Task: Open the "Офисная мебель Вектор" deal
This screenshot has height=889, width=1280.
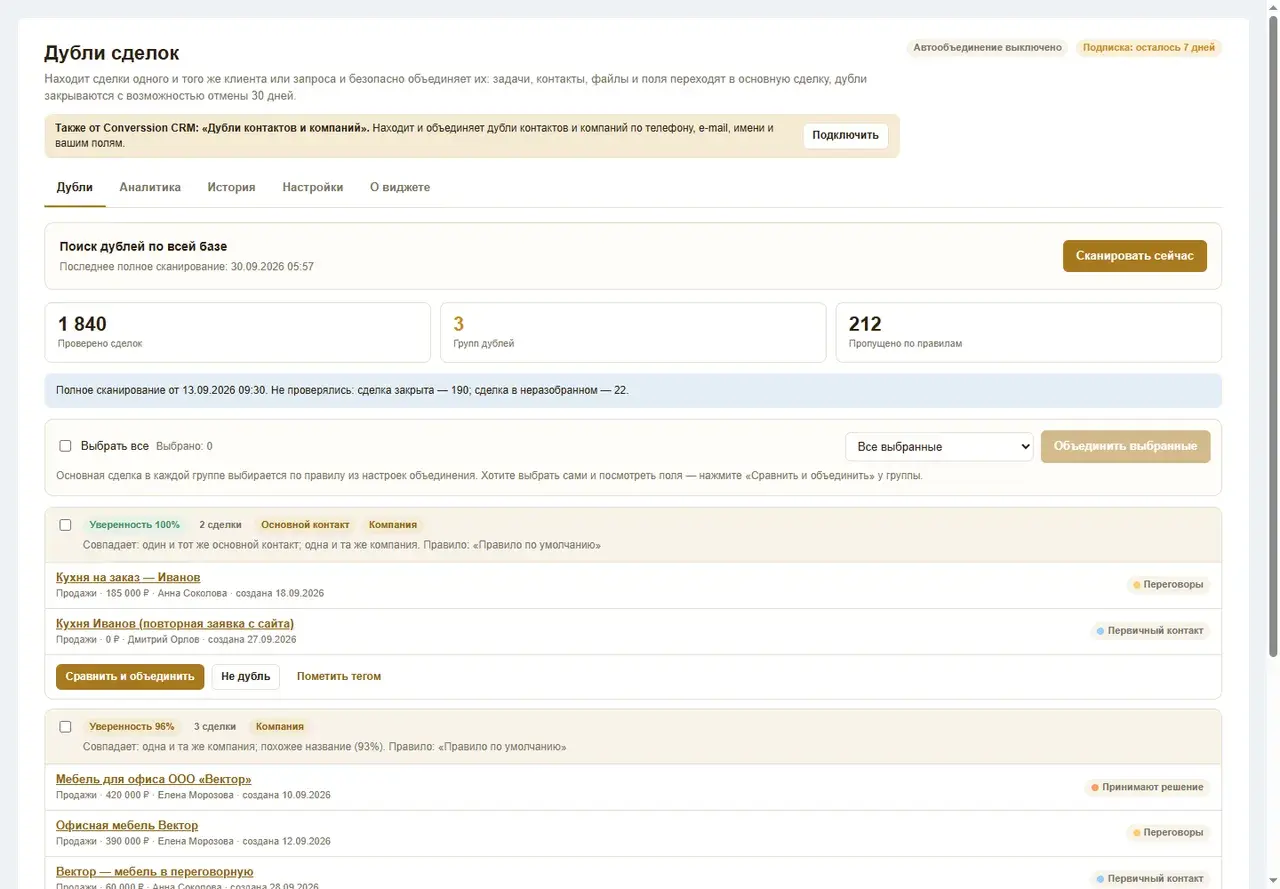Action: (127, 826)
